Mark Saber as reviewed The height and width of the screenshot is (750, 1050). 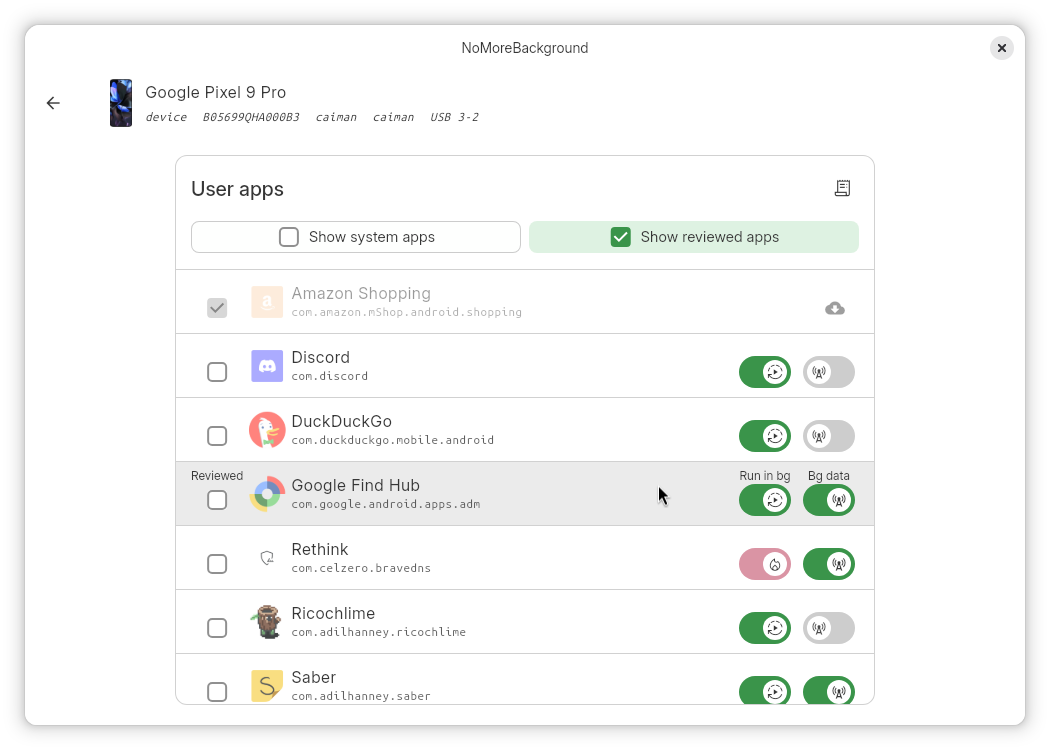(217, 692)
